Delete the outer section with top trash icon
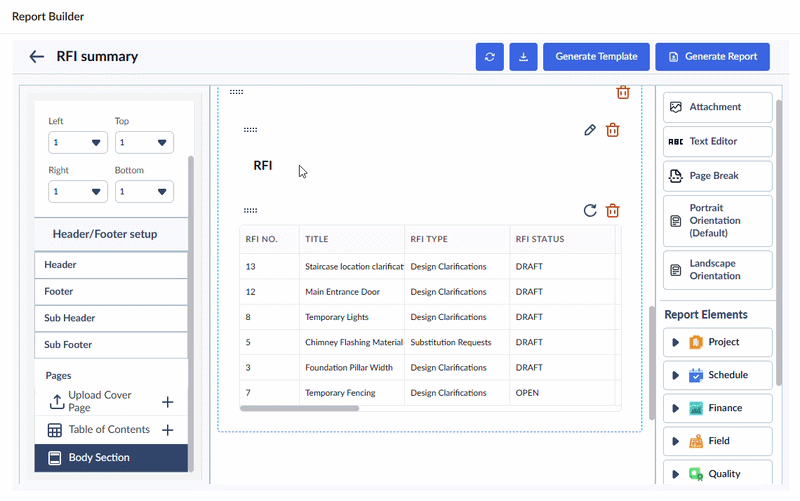Screen dimensions: 800x501 [622, 92]
